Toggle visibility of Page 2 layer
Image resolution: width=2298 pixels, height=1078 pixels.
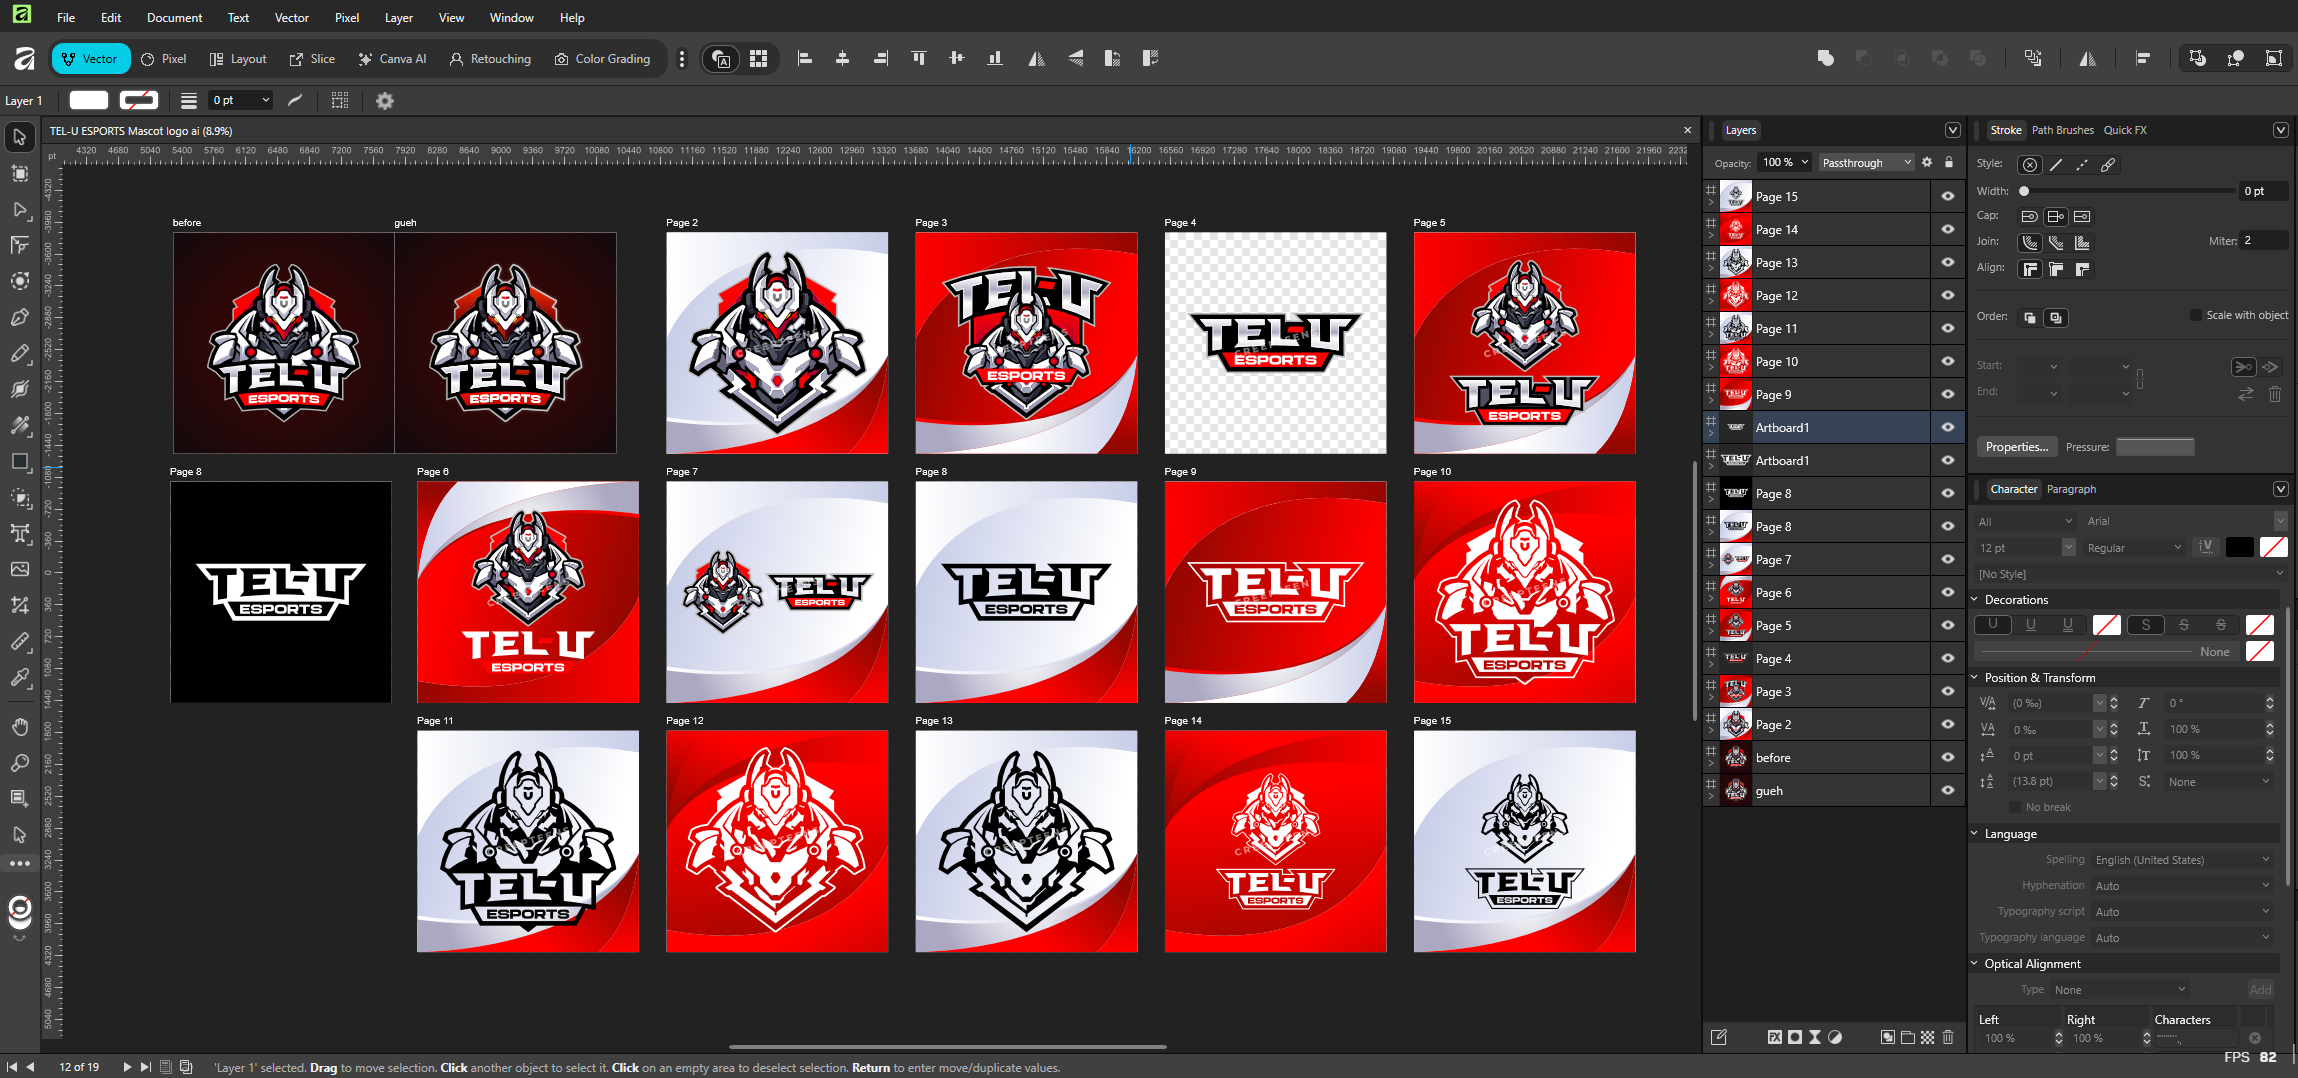tap(1948, 724)
